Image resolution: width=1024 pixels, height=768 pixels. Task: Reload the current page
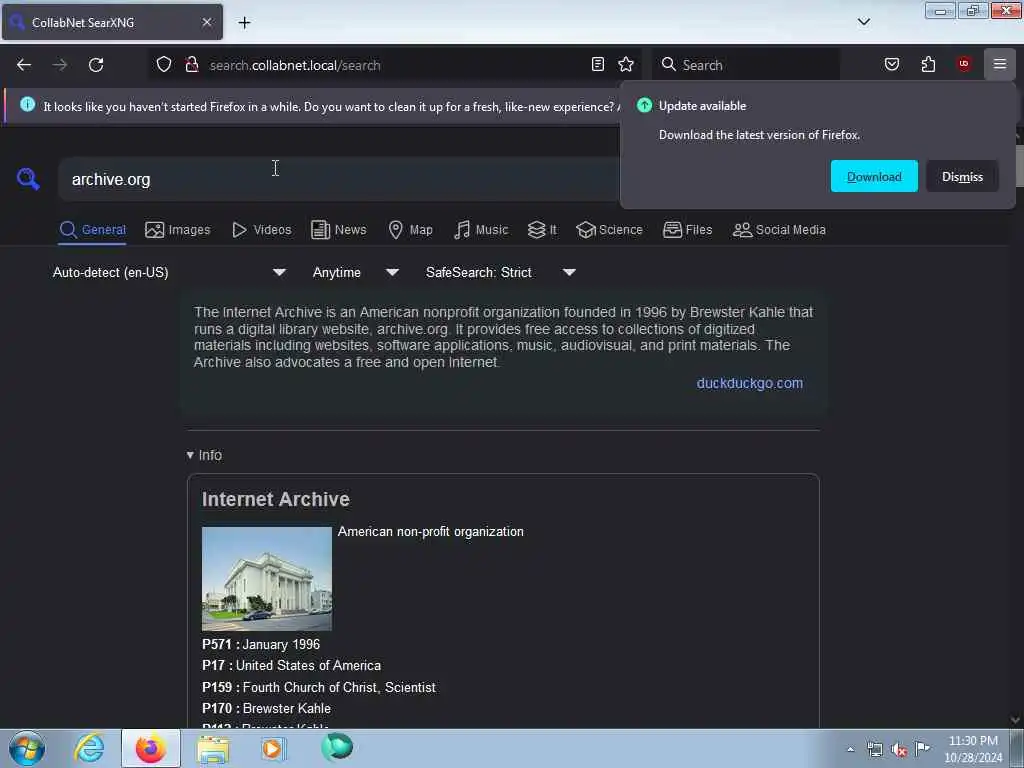96,65
